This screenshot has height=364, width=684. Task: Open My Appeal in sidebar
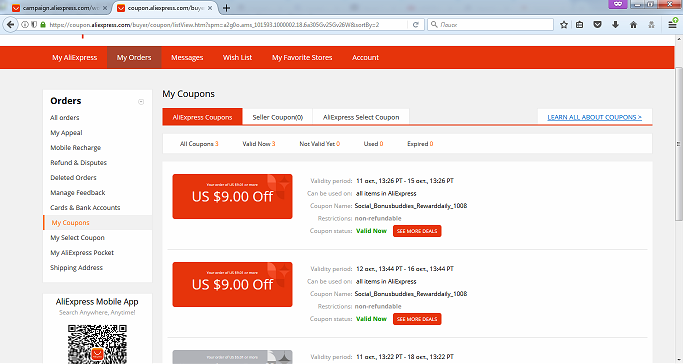[66, 133]
